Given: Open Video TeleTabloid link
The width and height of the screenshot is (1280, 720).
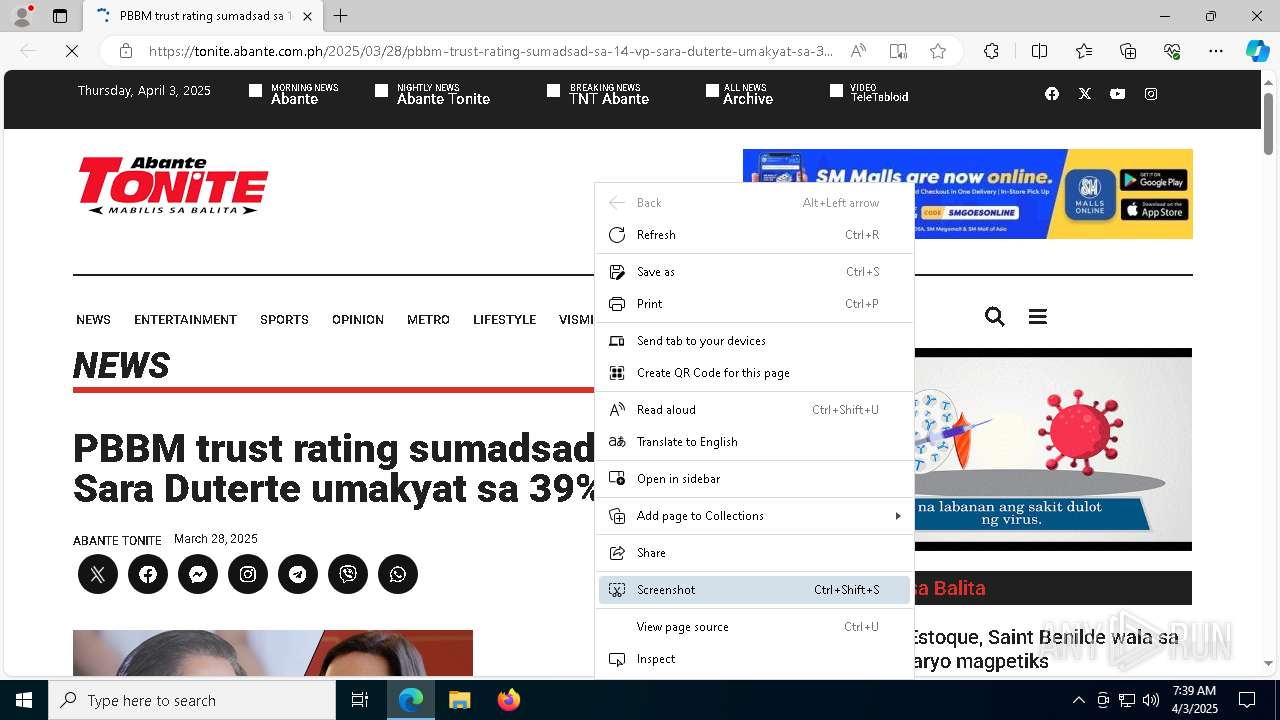Looking at the screenshot, I should pyautogui.click(x=869, y=94).
